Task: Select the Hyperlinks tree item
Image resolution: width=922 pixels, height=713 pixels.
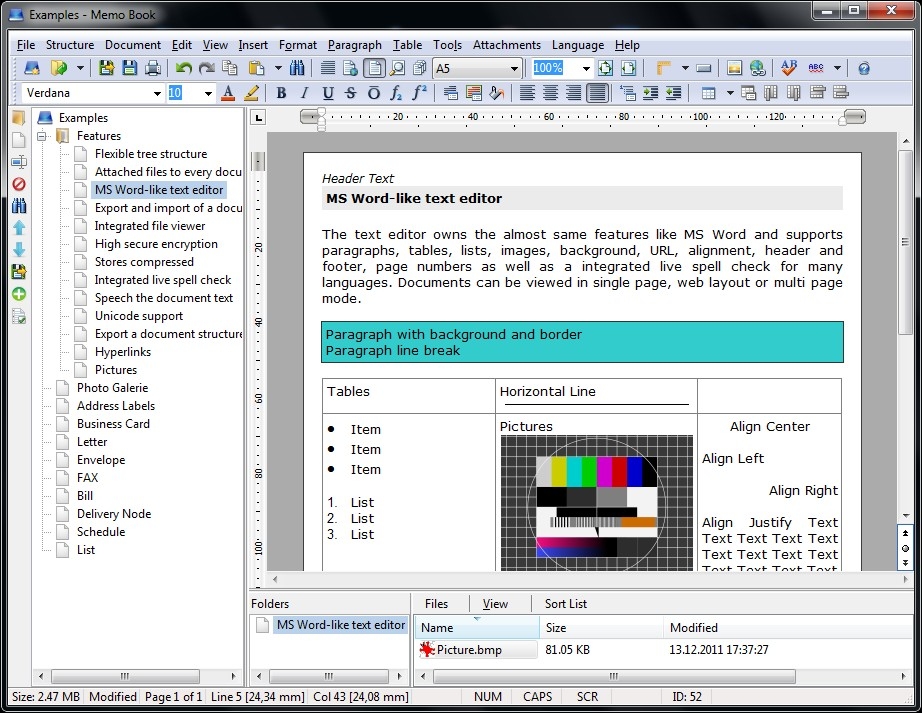Action: point(123,352)
